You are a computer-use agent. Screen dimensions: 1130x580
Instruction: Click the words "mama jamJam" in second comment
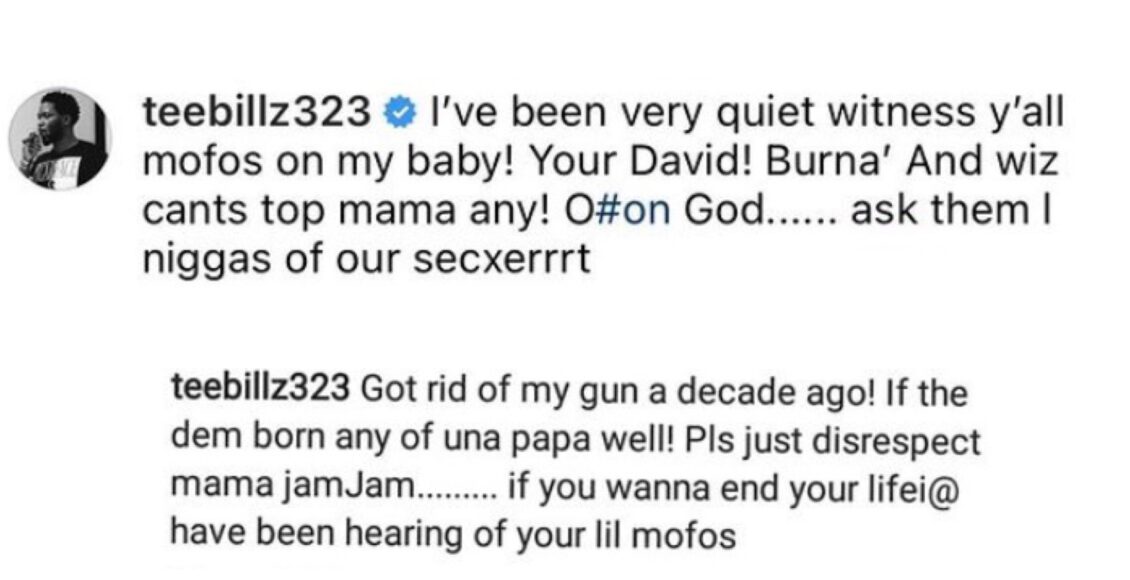(291, 486)
